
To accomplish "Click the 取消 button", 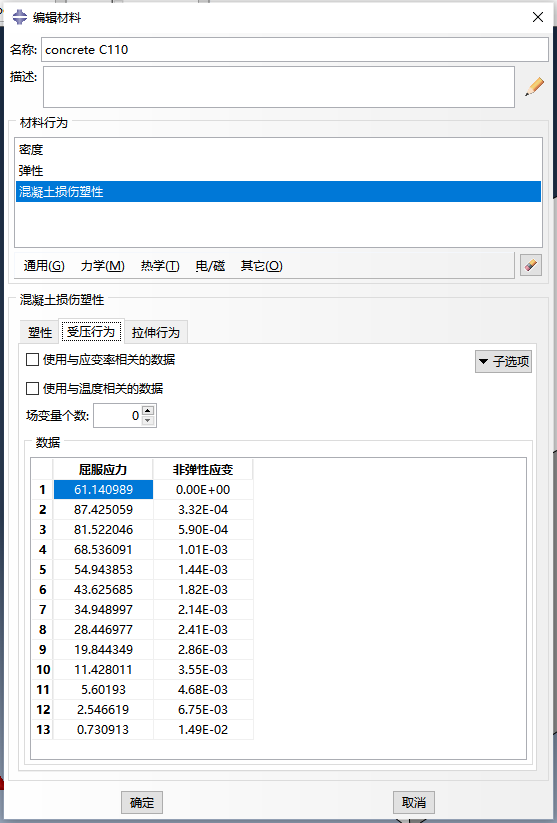I will [414, 803].
